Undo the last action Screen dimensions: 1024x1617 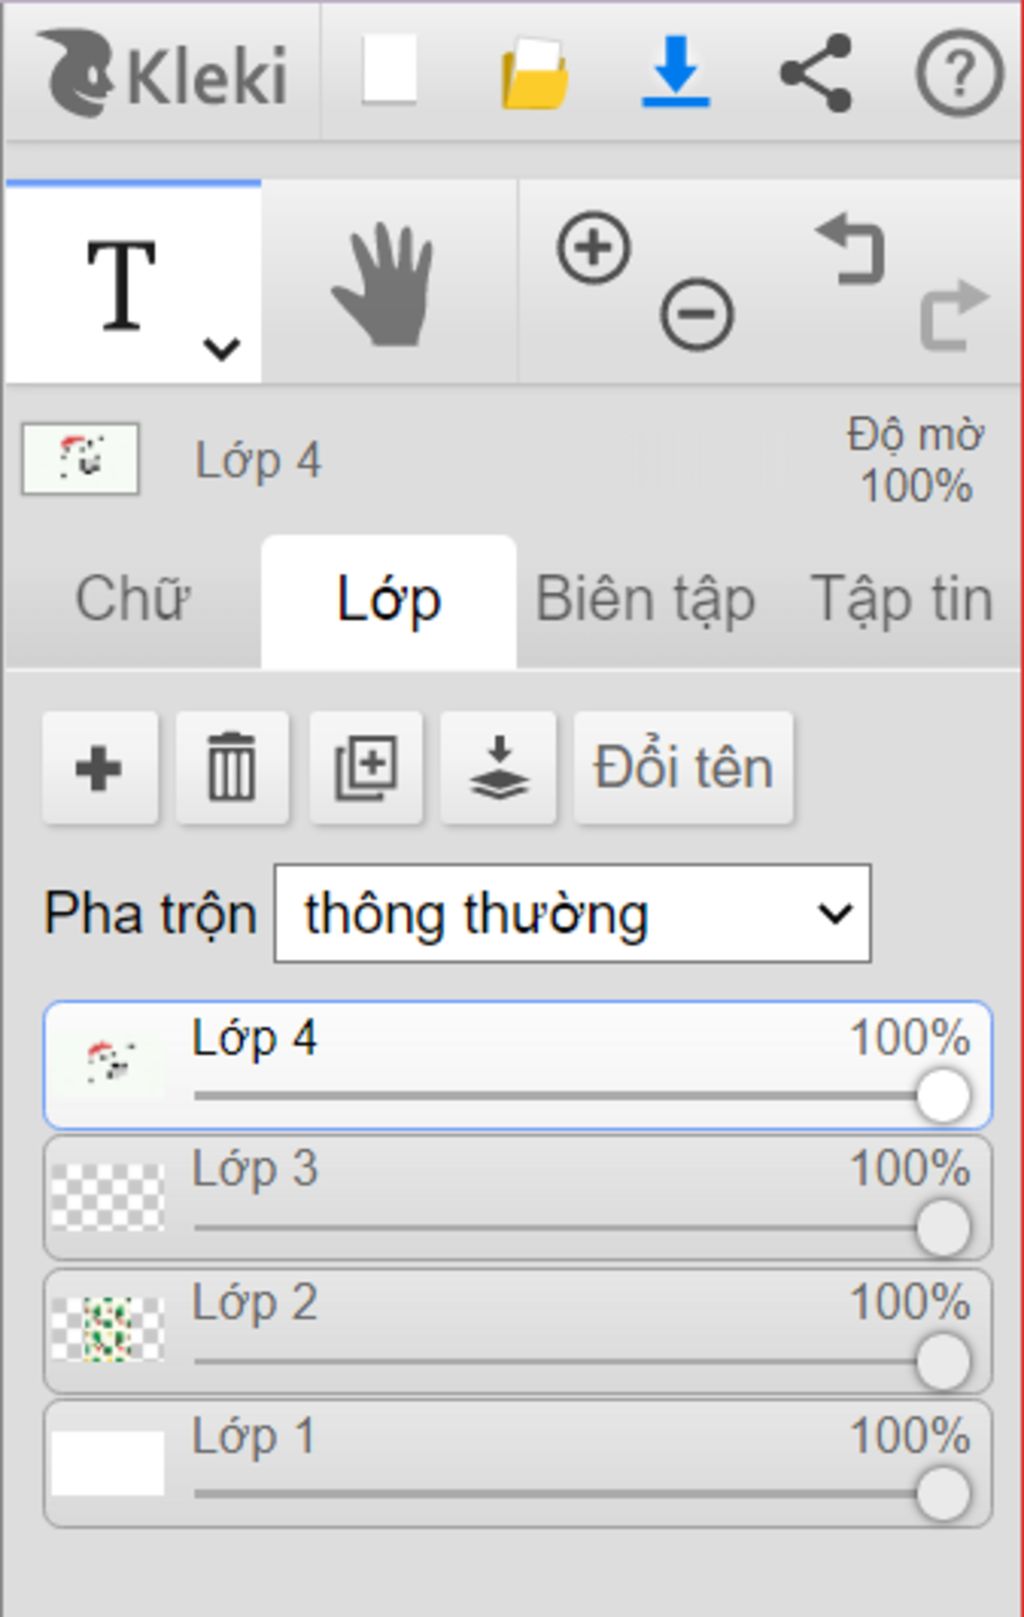[x=851, y=248]
